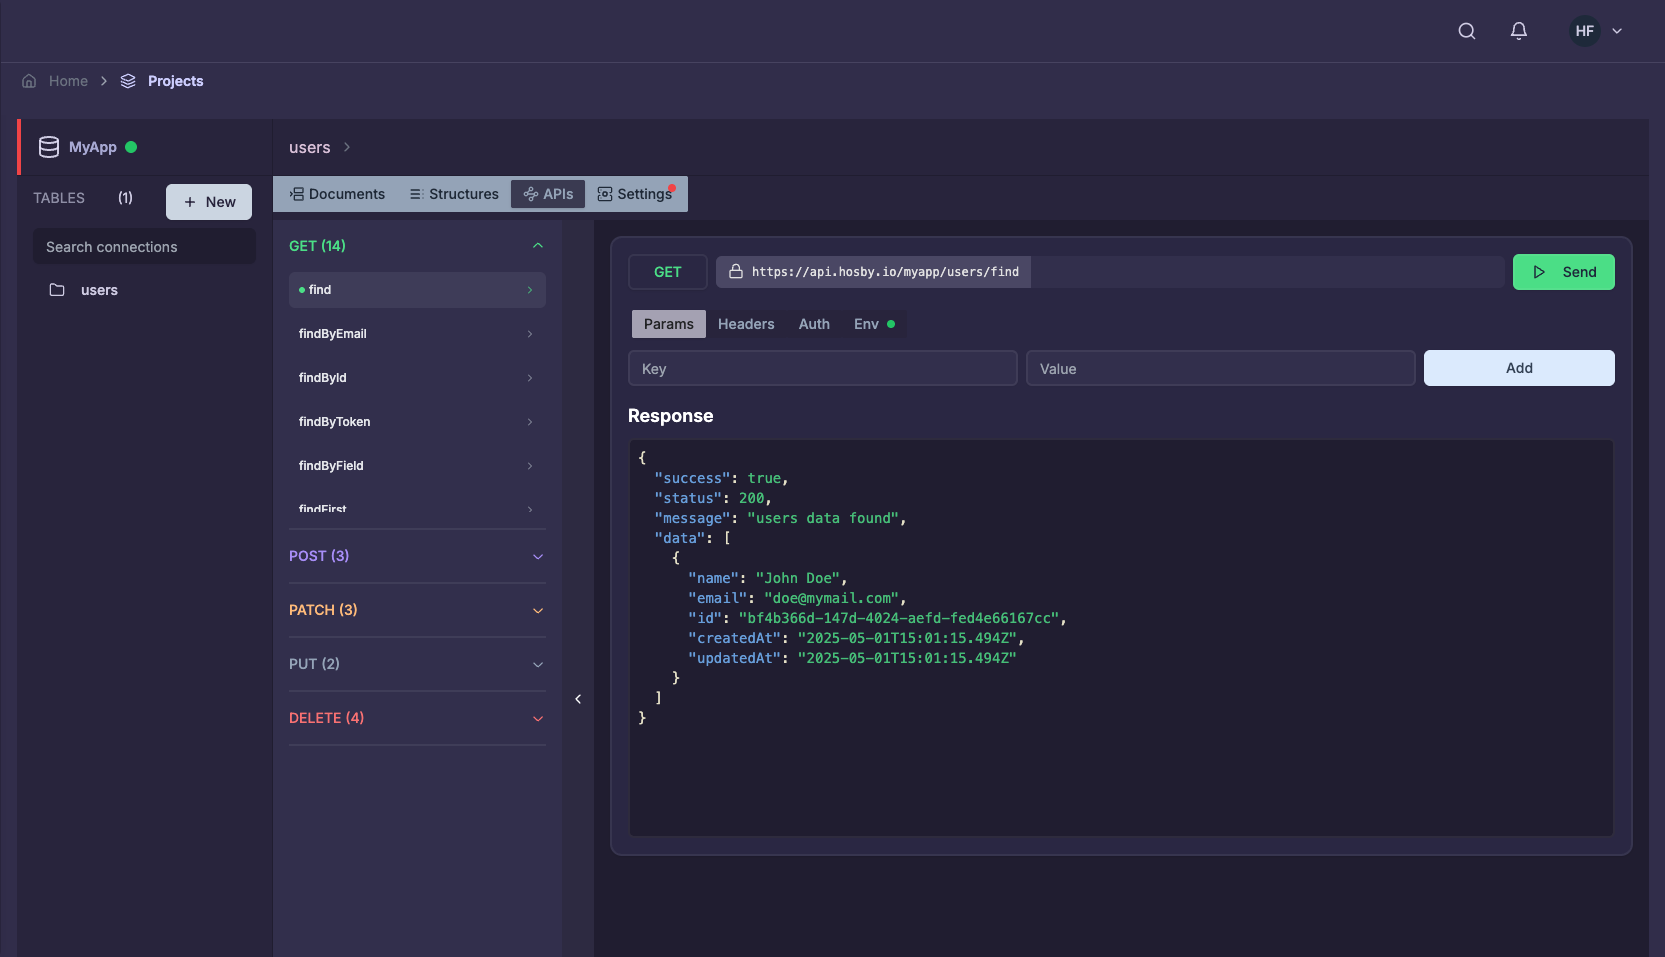This screenshot has height=957, width=1665.
Task: Open the notifications bell
Action: [1518, 31]
